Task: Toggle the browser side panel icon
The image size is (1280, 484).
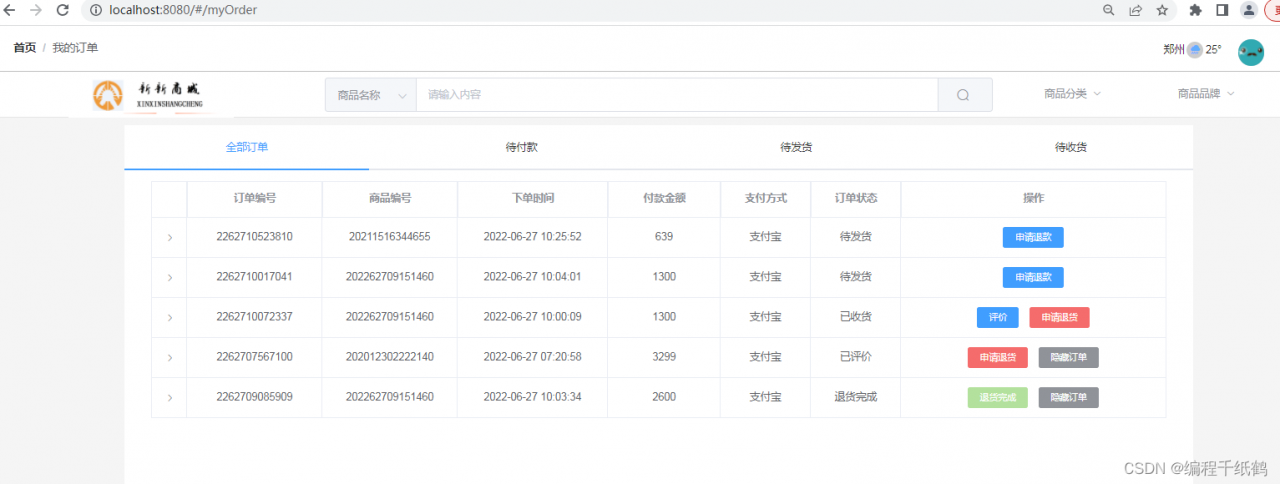Action: point(1222,10)
